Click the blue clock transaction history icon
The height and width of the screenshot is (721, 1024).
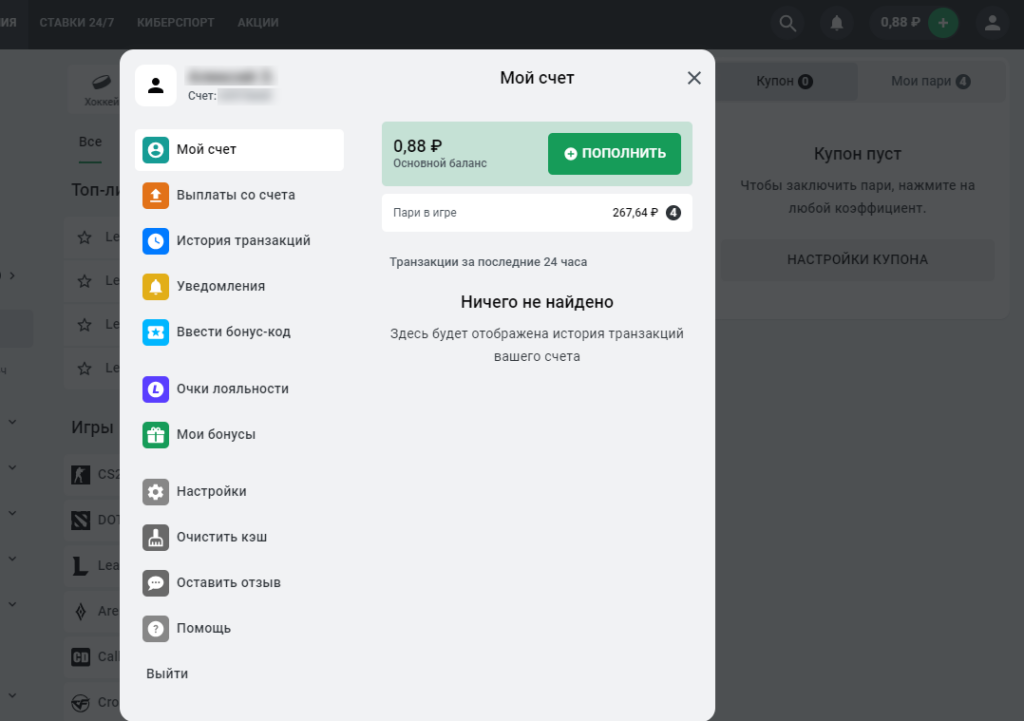click(x=155, y=241)
